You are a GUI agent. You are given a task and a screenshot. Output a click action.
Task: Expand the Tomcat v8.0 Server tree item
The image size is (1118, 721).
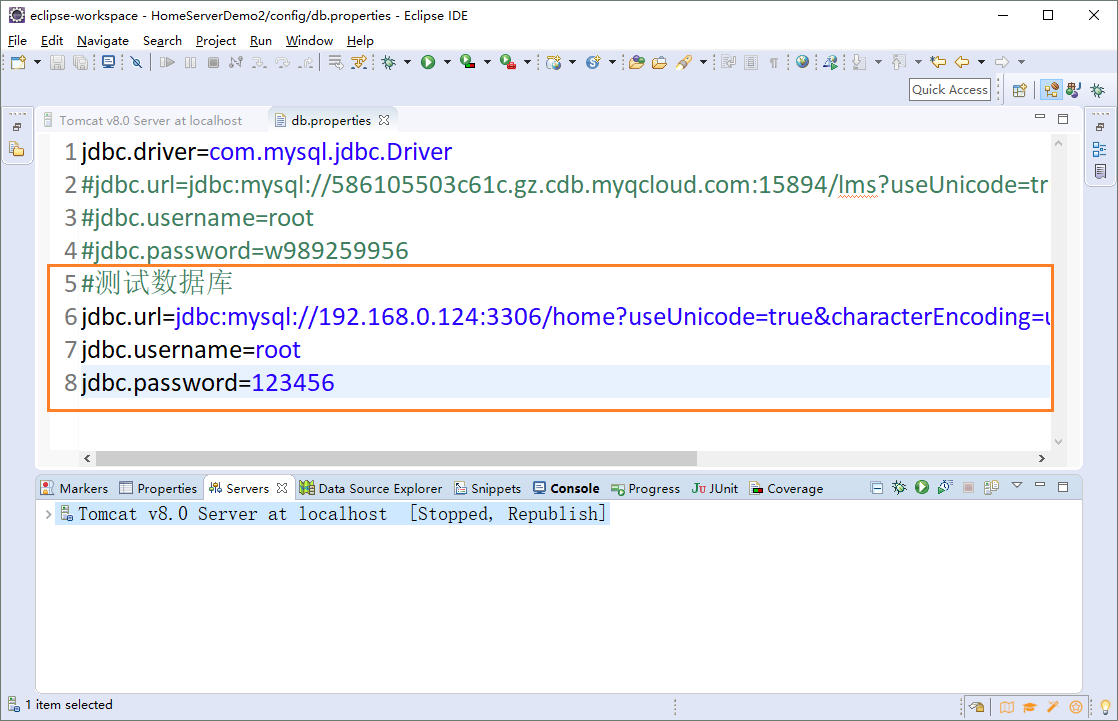(48, 514)
